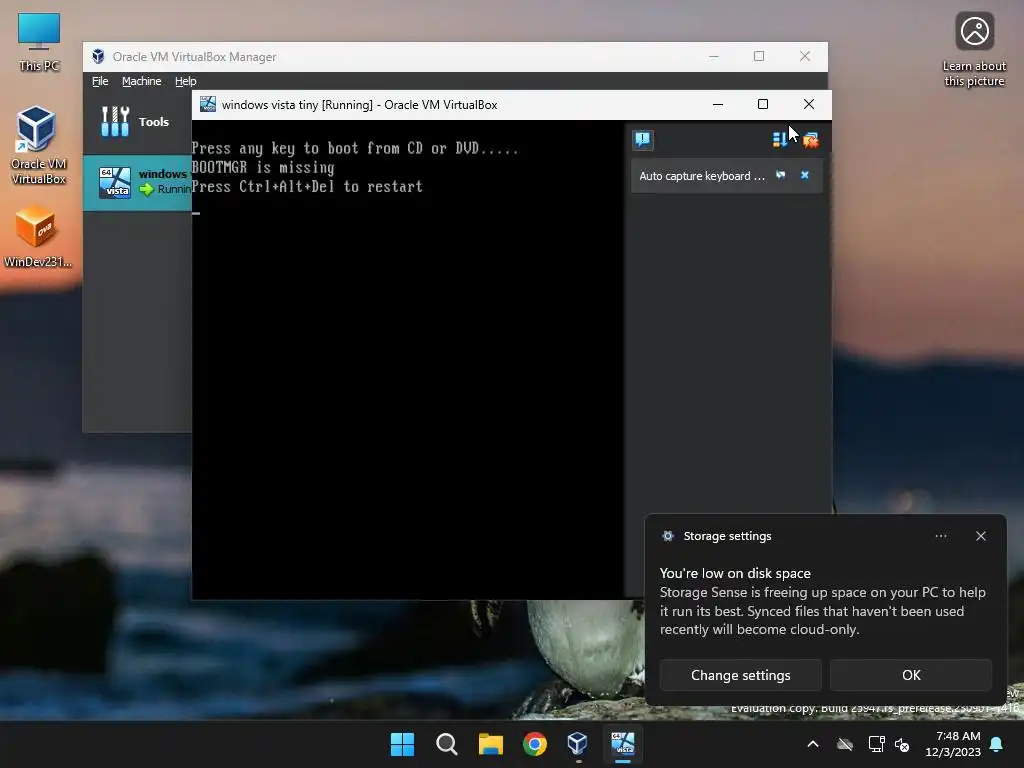Click the OneDrive cloud tray icon
Image resolution: width=1024 pixels, height=768 pixels.
pos(845,744)
